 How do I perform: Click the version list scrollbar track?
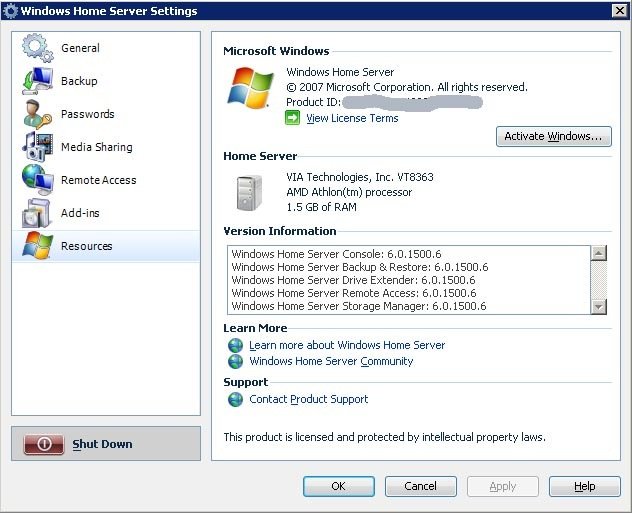click(x=599, y=280)
